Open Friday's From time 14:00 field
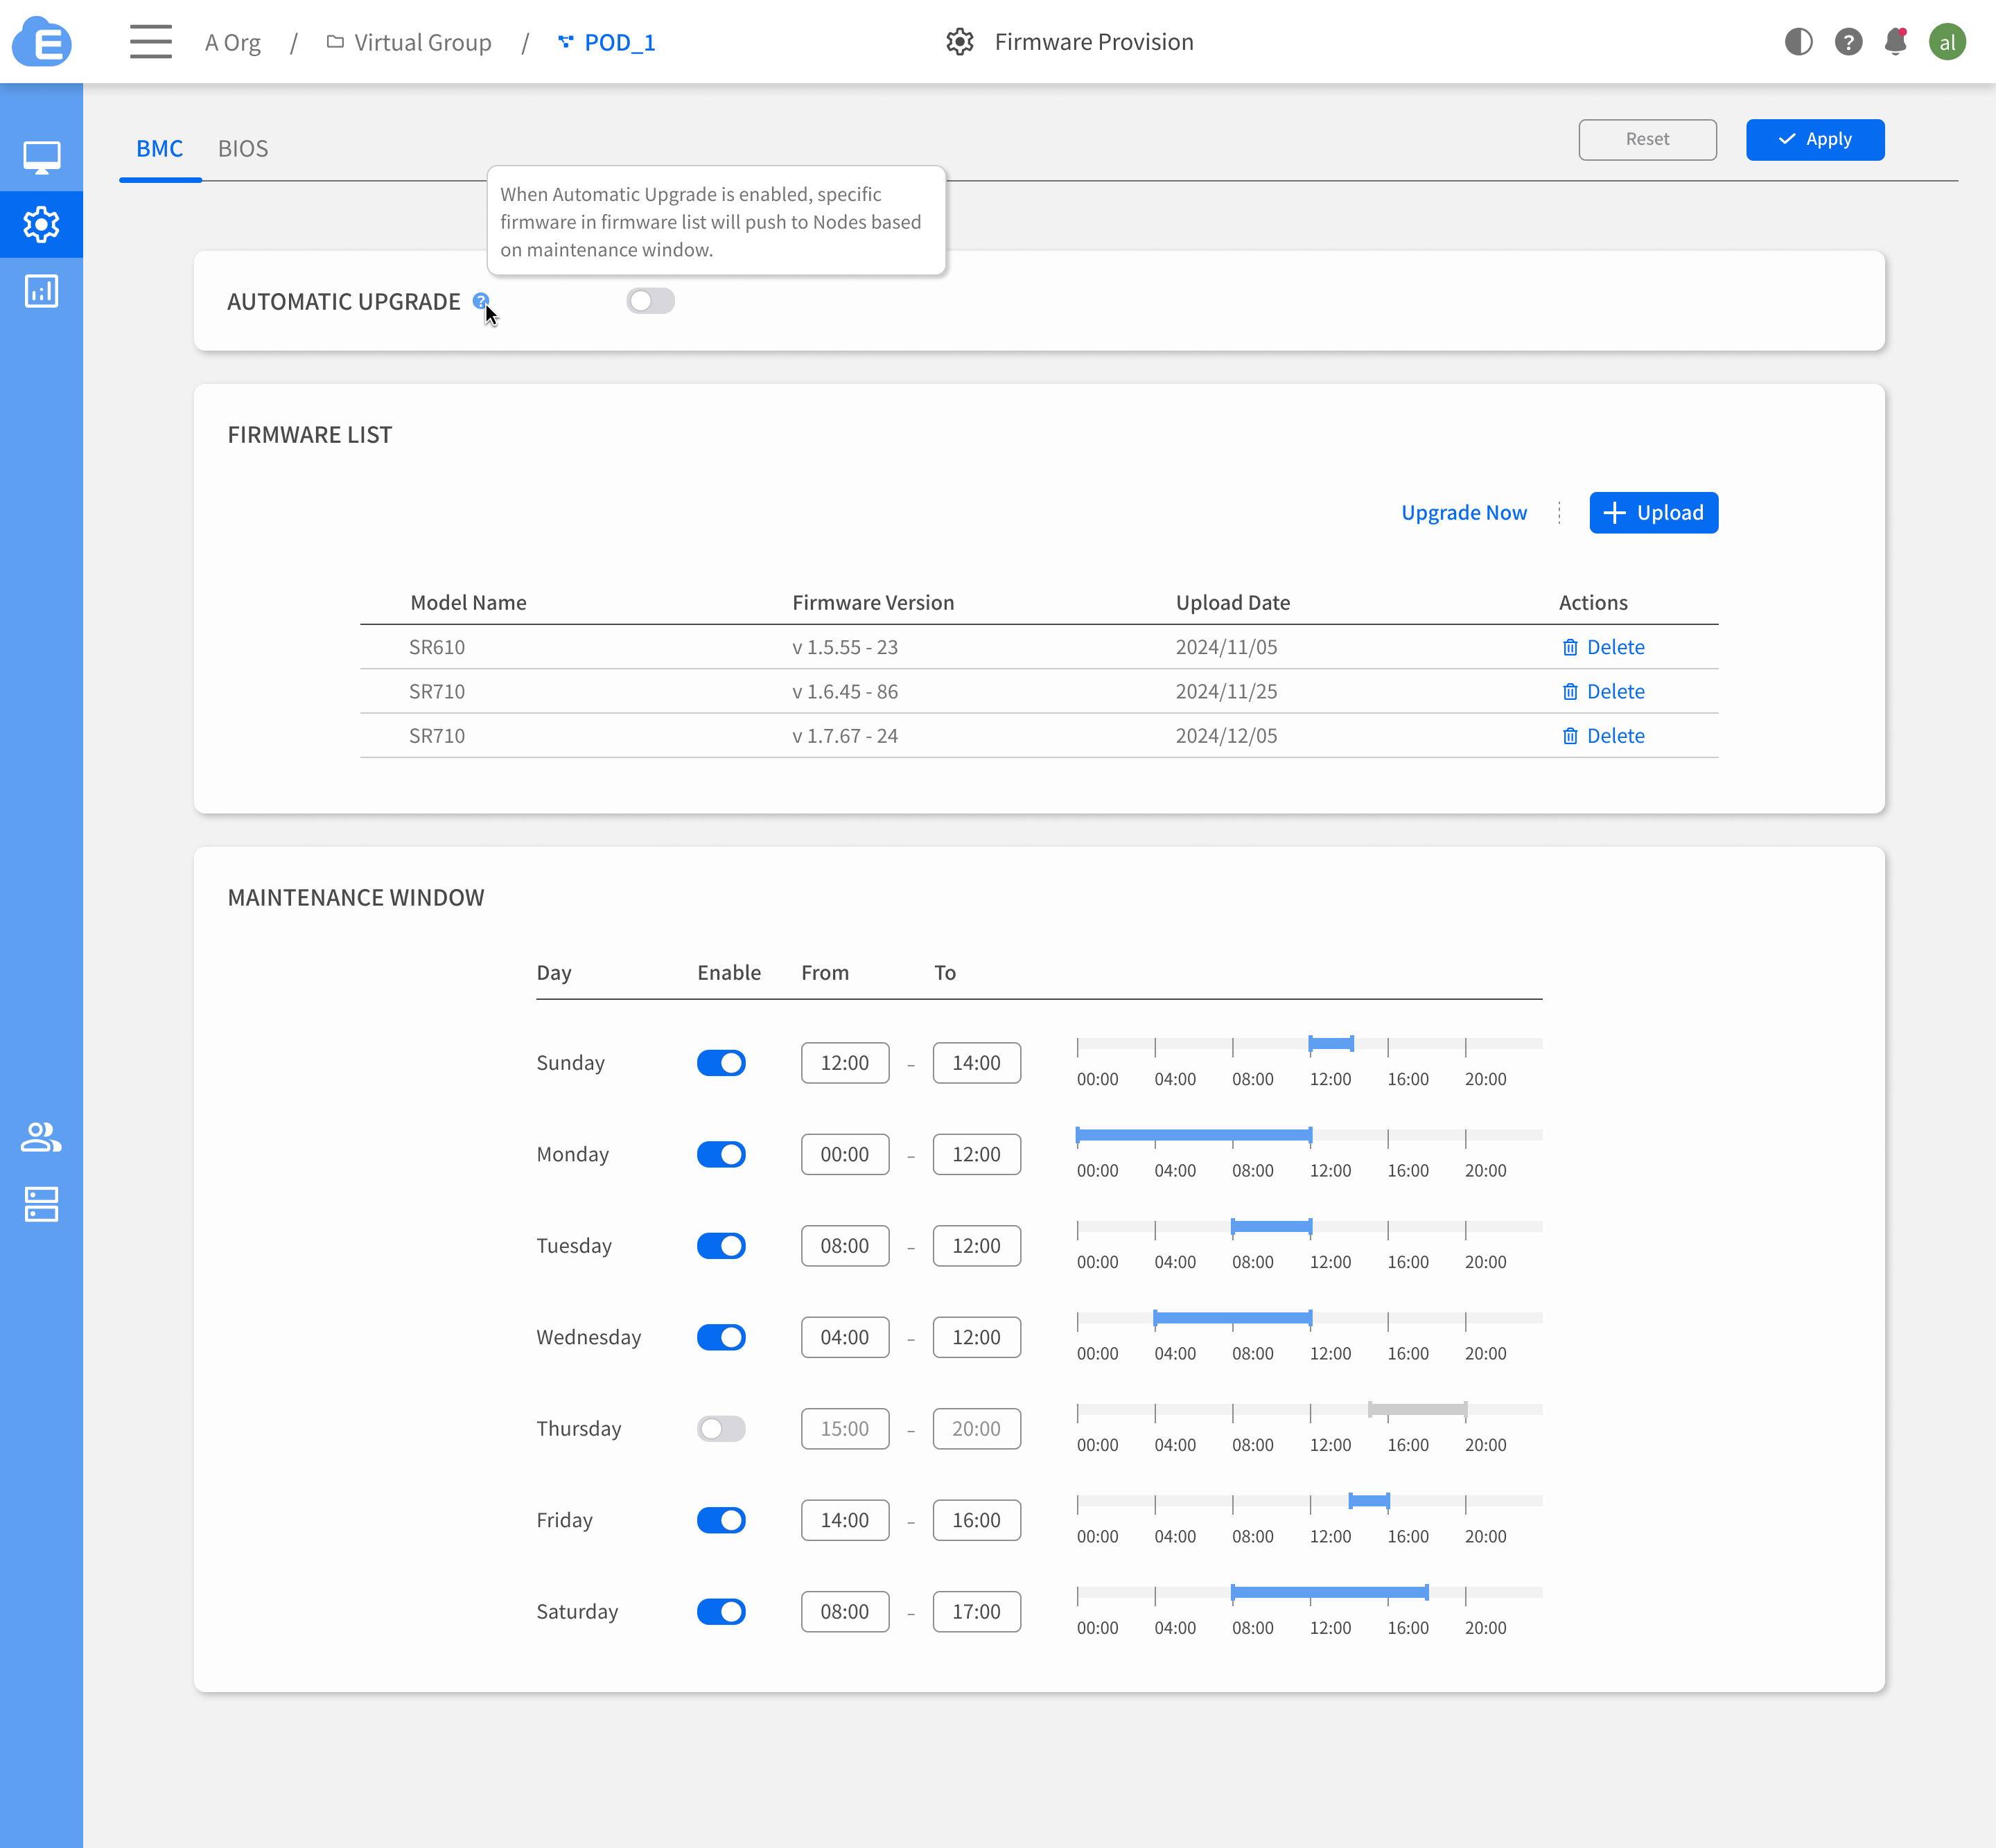1996x1848 pixels. pyautogui.click(x=844, y=1520)
